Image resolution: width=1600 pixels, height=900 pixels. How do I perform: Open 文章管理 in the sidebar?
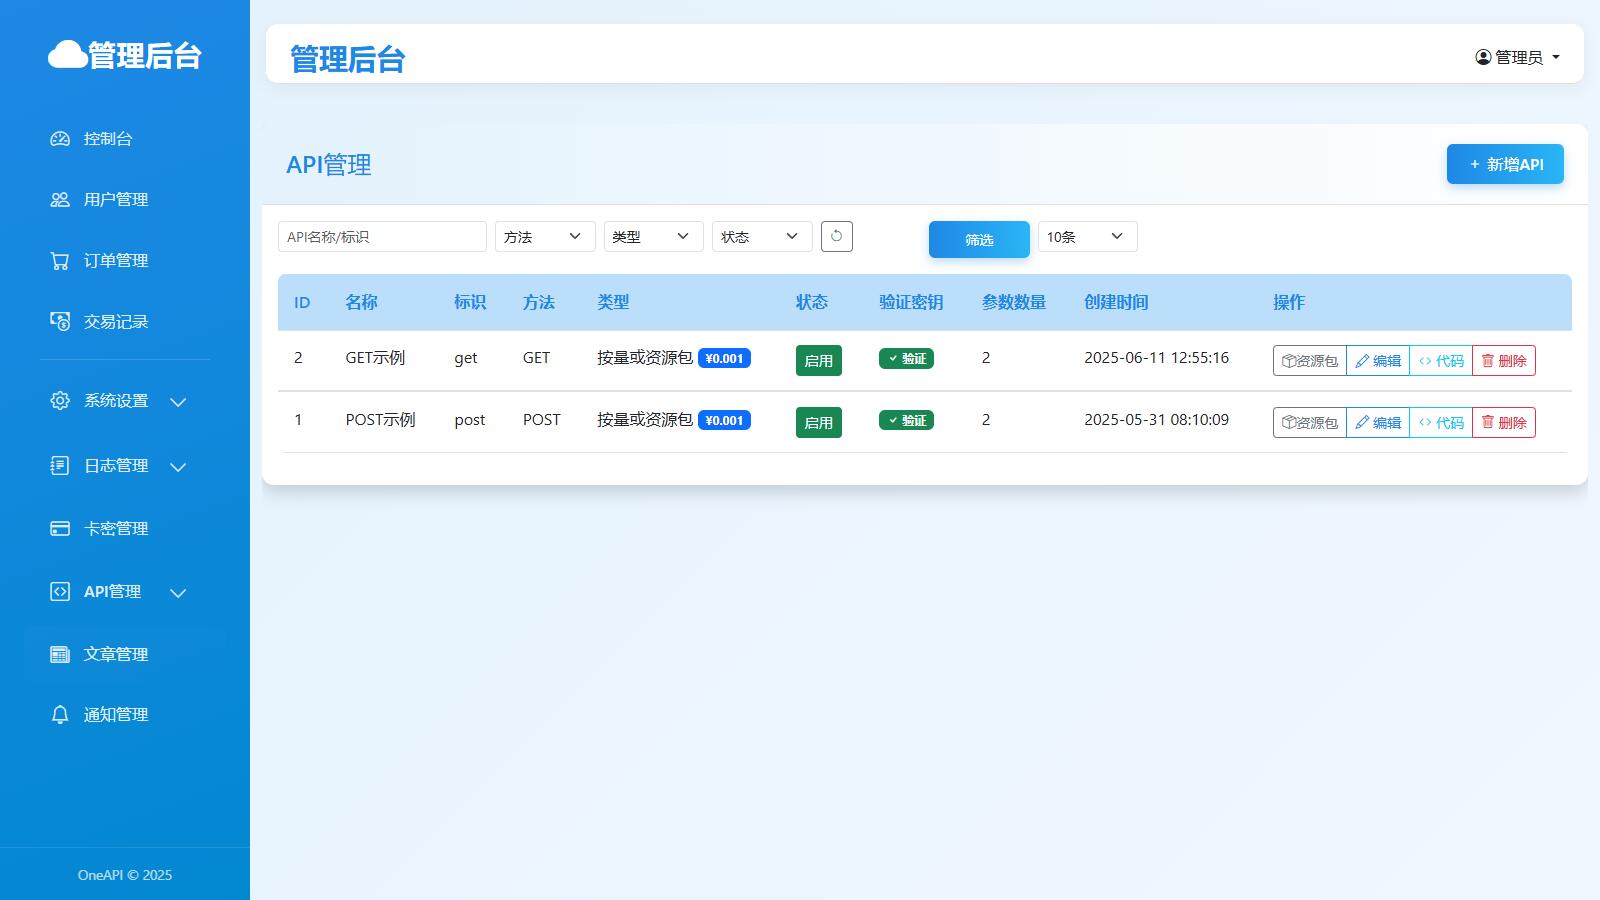pos(115,655)
